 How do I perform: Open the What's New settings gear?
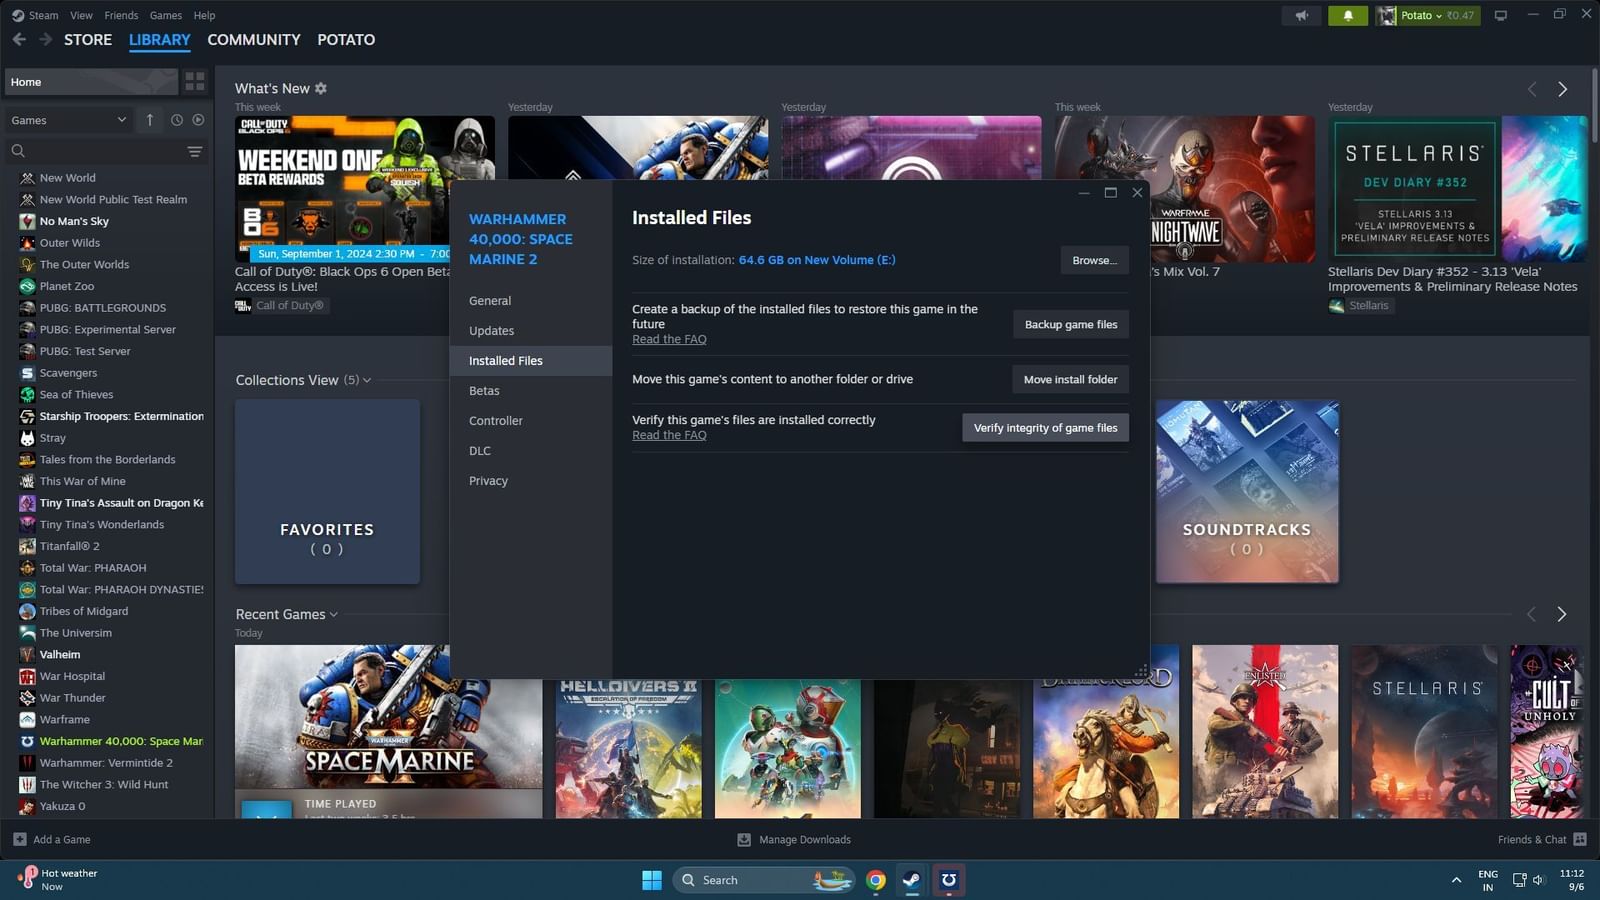point(320,88)
